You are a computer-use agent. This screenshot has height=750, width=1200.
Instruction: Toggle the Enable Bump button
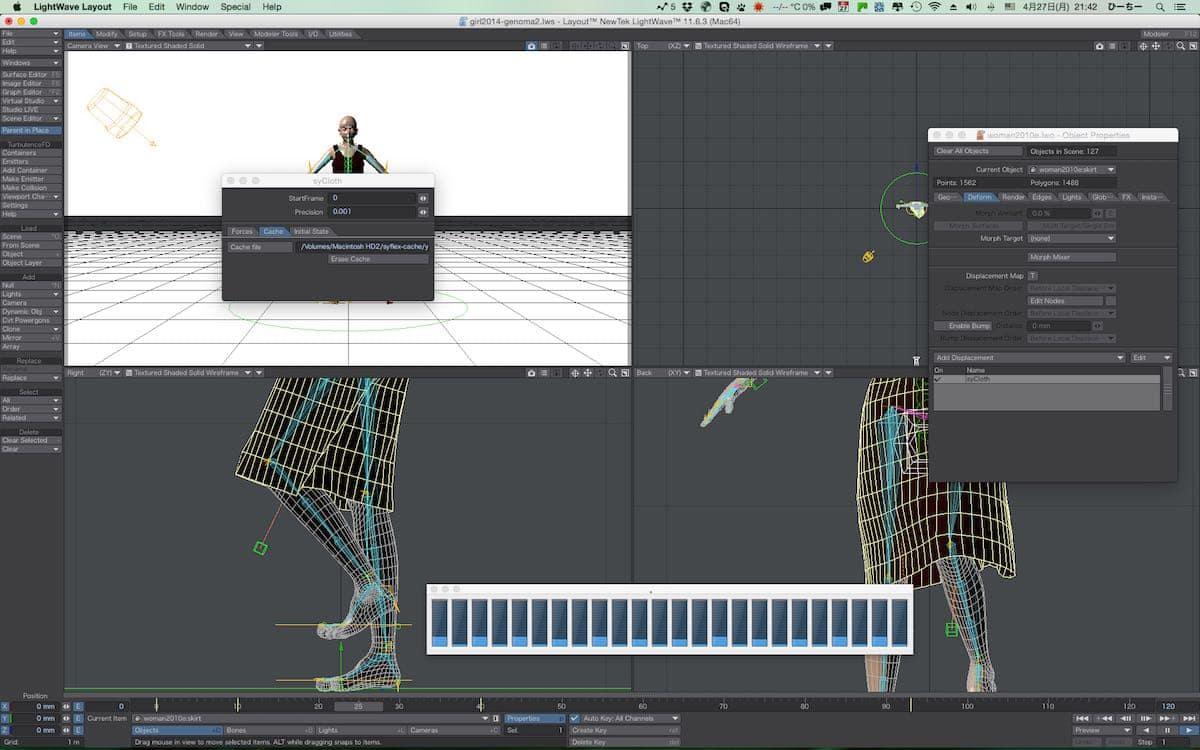(962, 326)
